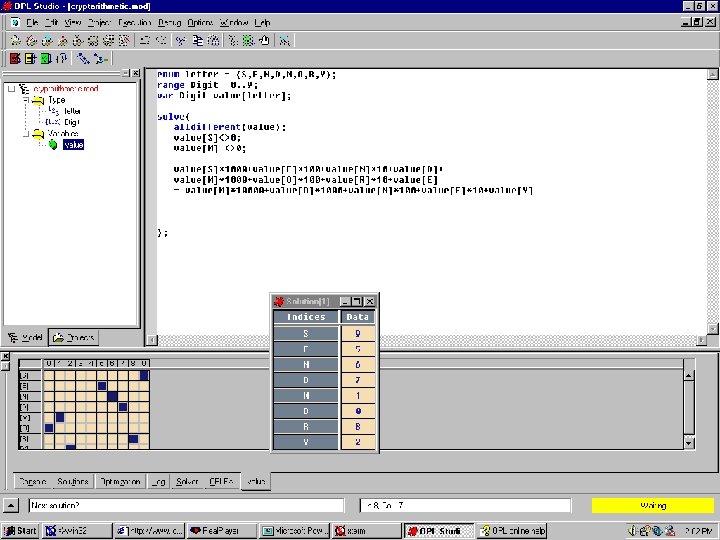Open the Debug menu
The image size is (720, 540).
(169, 22)
